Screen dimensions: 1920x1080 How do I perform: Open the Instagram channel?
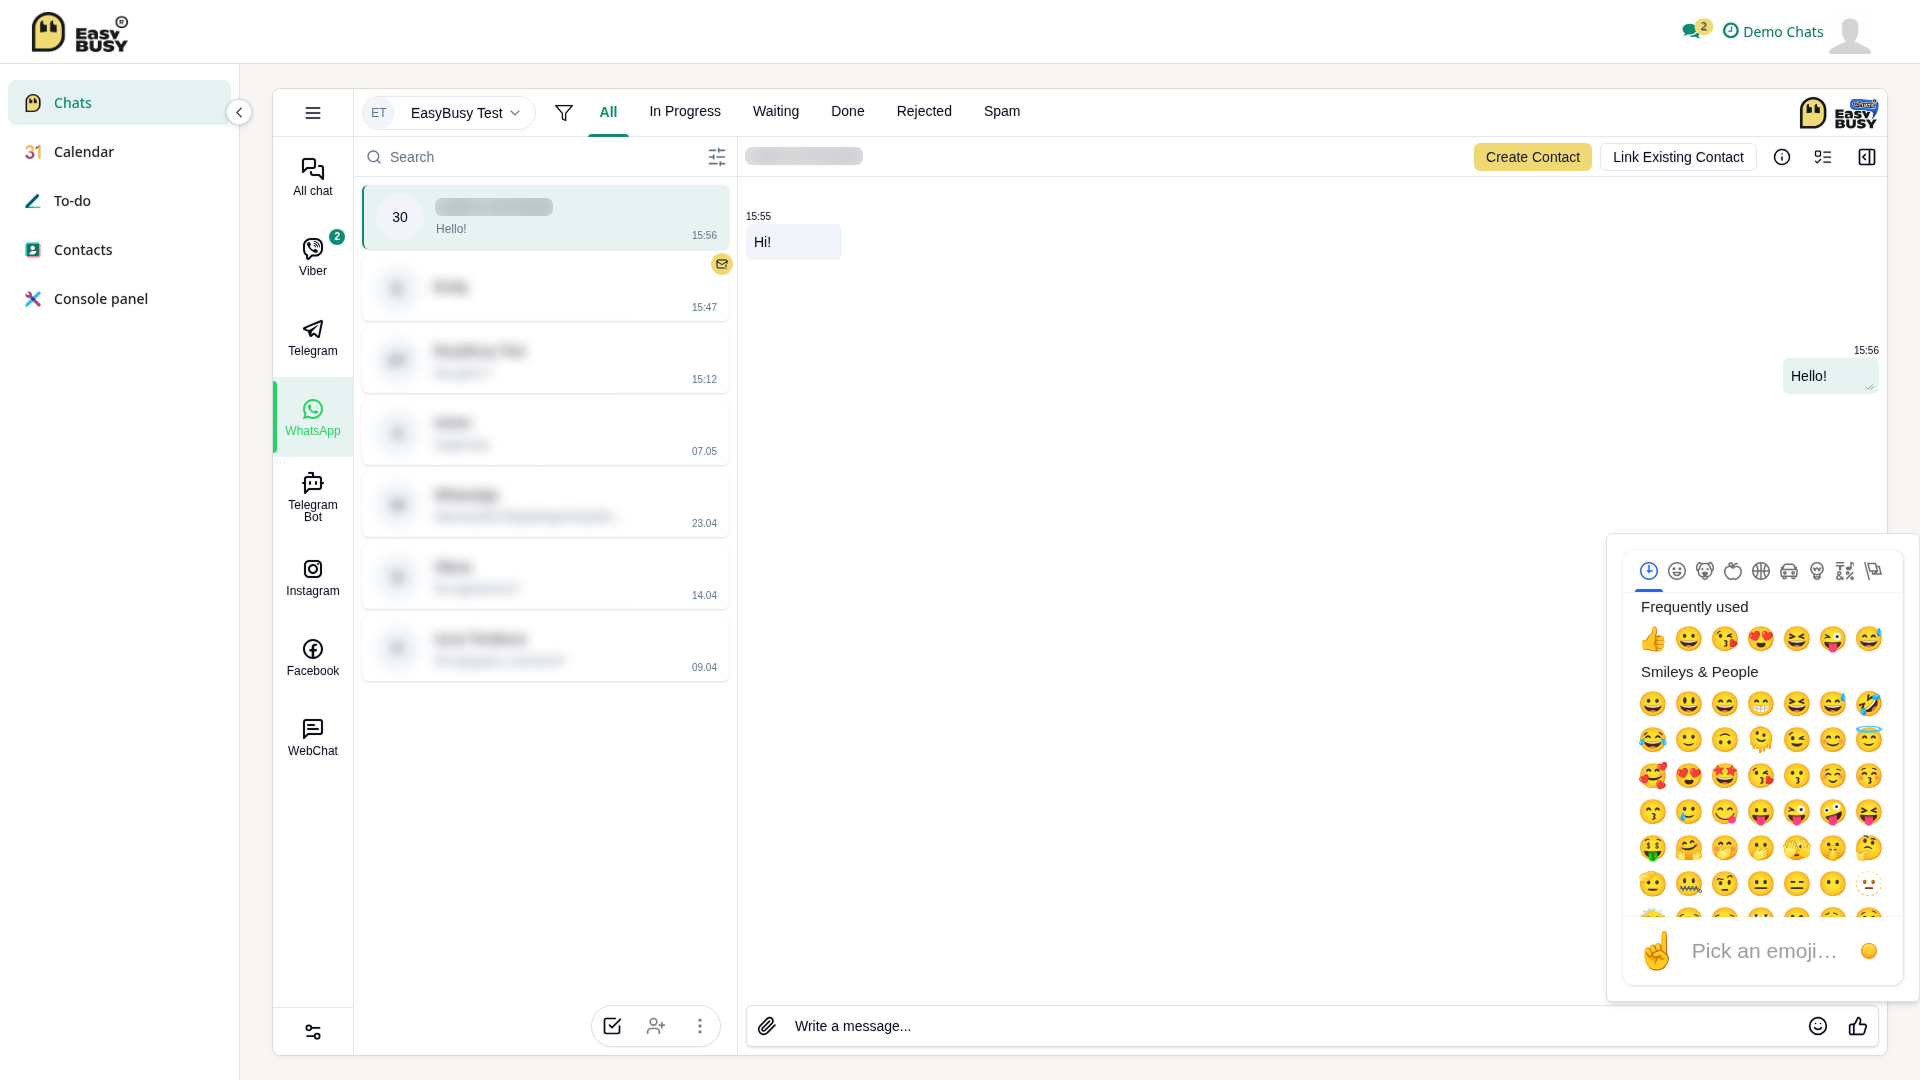point(313,577)
